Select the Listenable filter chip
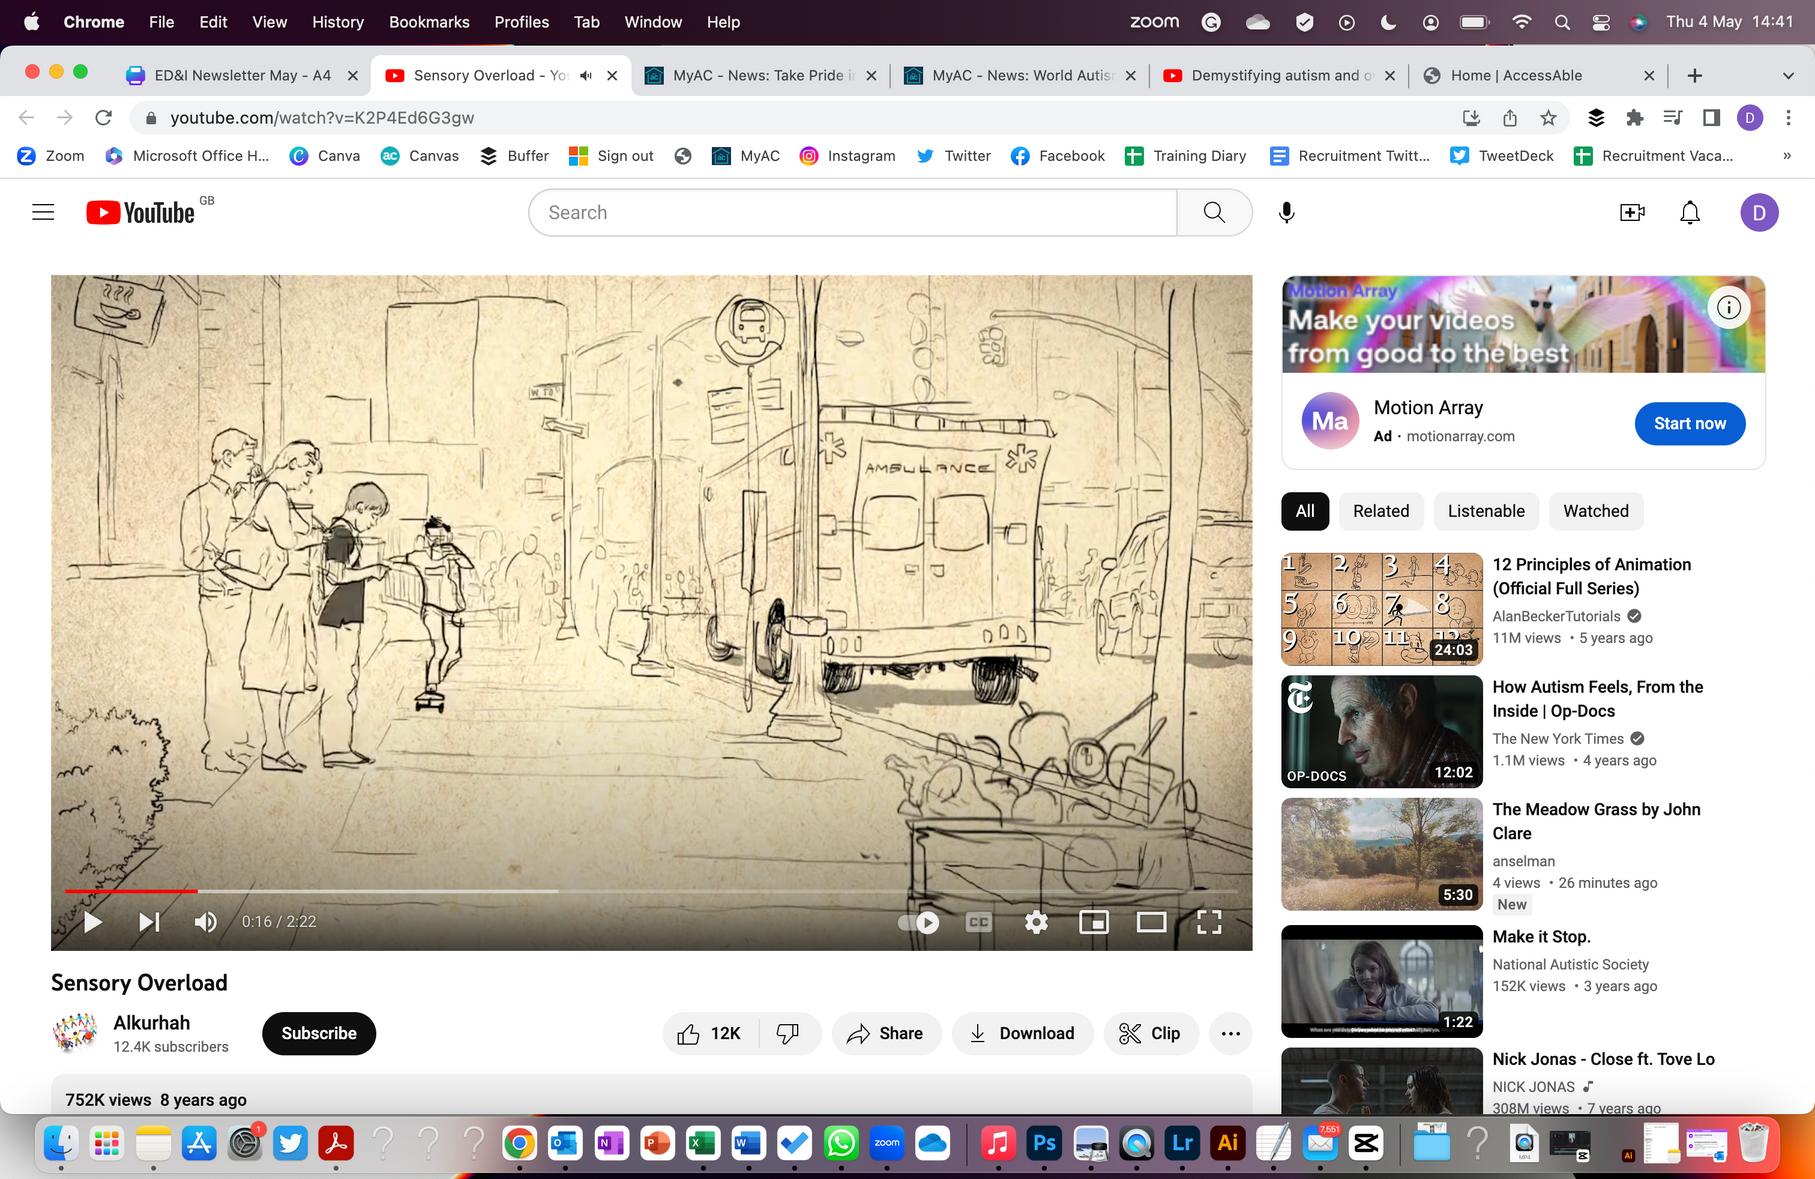The width and height of the screenshot is (1815, 1179). [x=1486, y=511]
